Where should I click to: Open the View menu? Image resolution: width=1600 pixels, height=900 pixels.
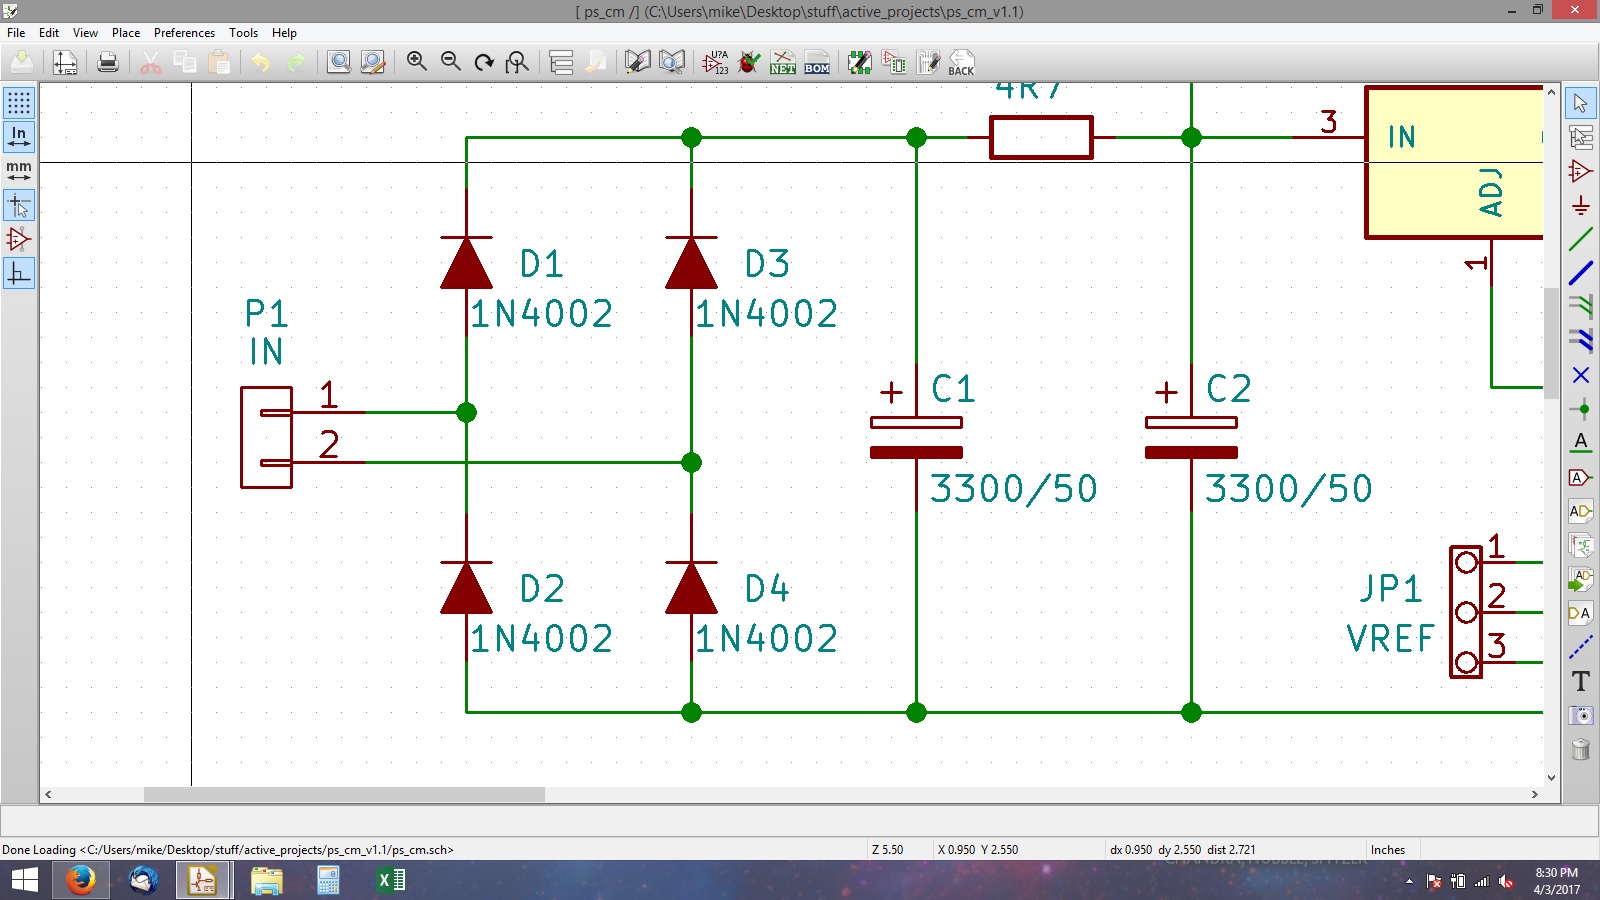pos(85,33)
